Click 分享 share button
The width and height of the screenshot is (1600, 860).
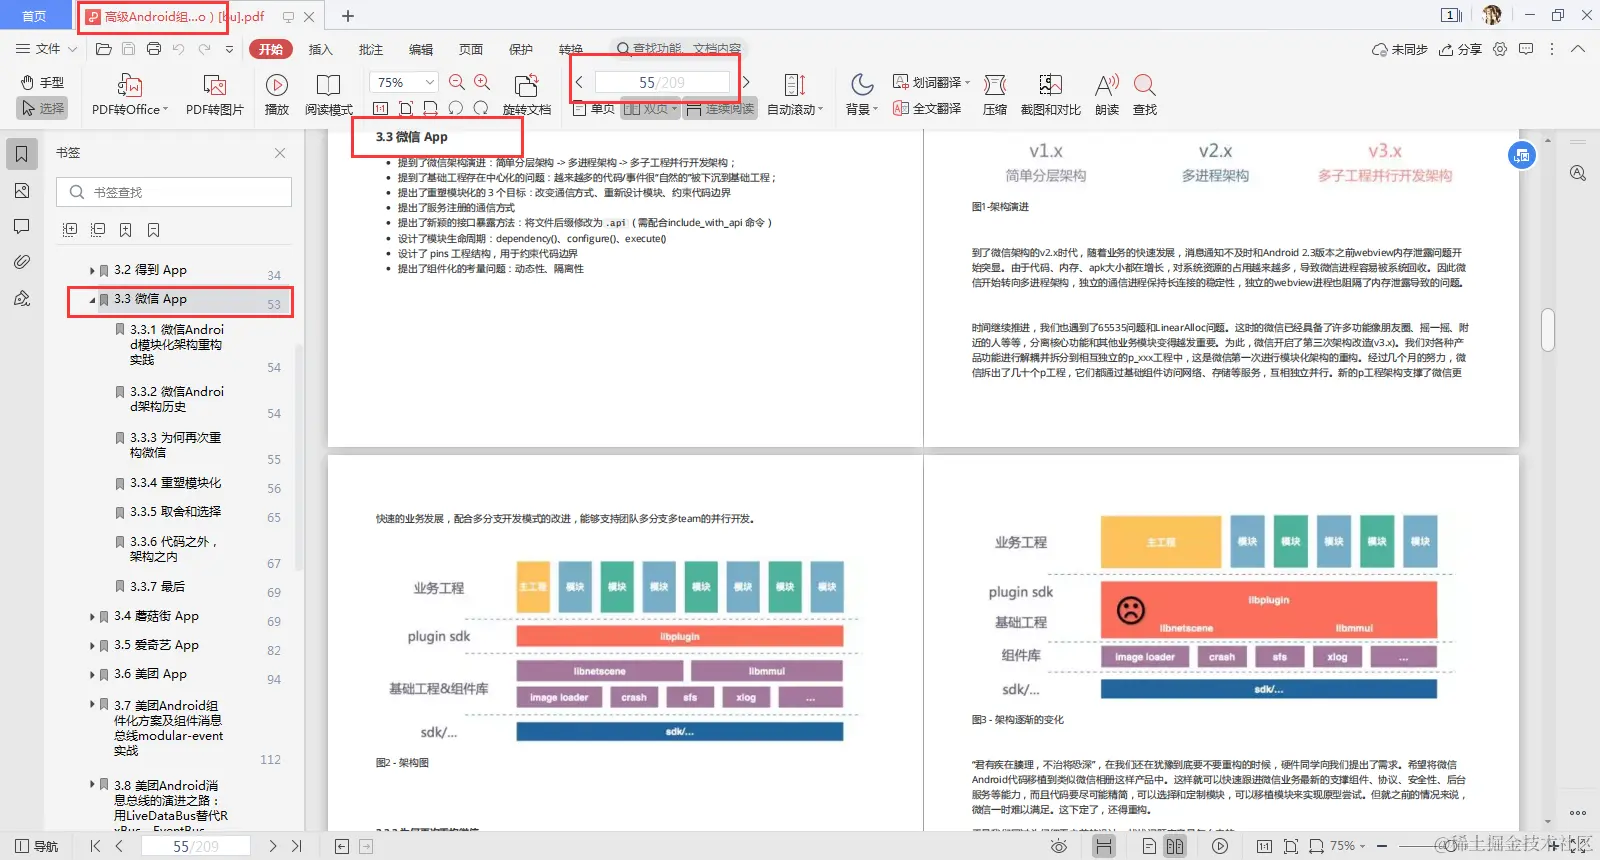pos(1460,49)
